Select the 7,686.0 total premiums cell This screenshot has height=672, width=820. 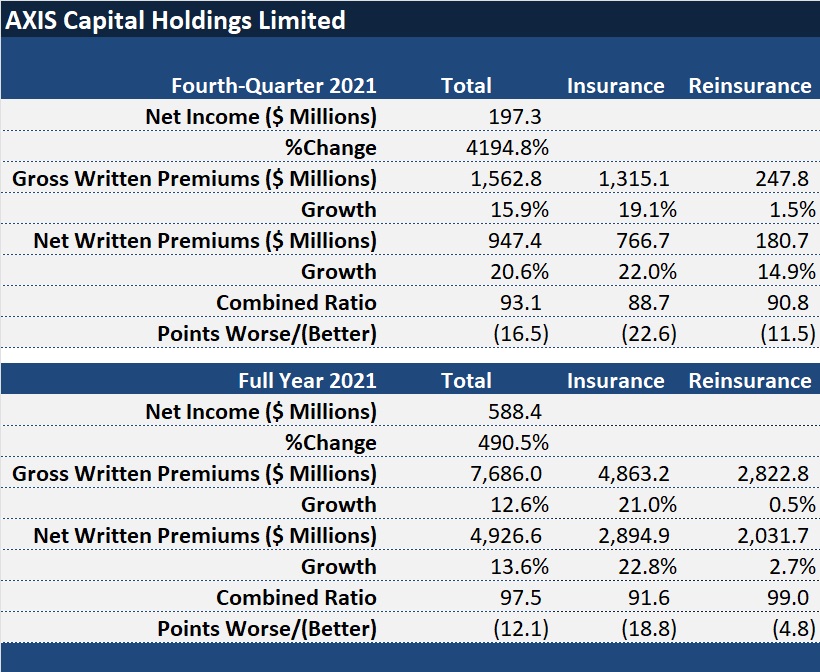click(506, 473)
